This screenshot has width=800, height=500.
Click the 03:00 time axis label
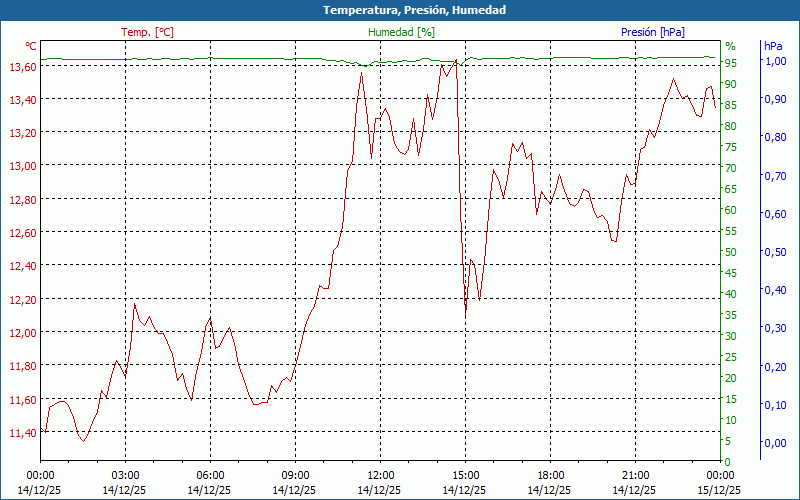pos(125,475)
